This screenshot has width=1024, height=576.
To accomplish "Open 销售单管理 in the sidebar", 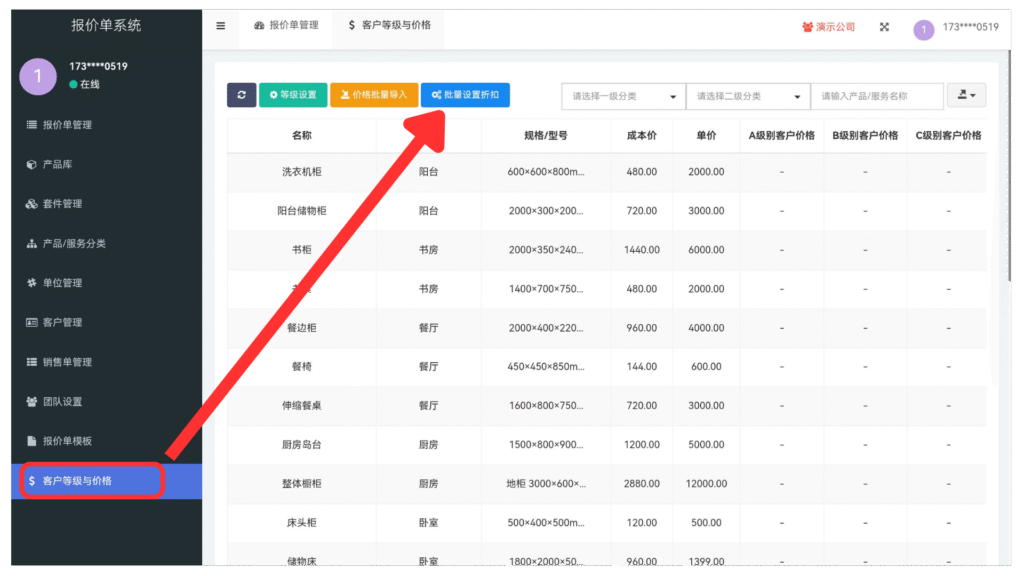I will (66, 362).
